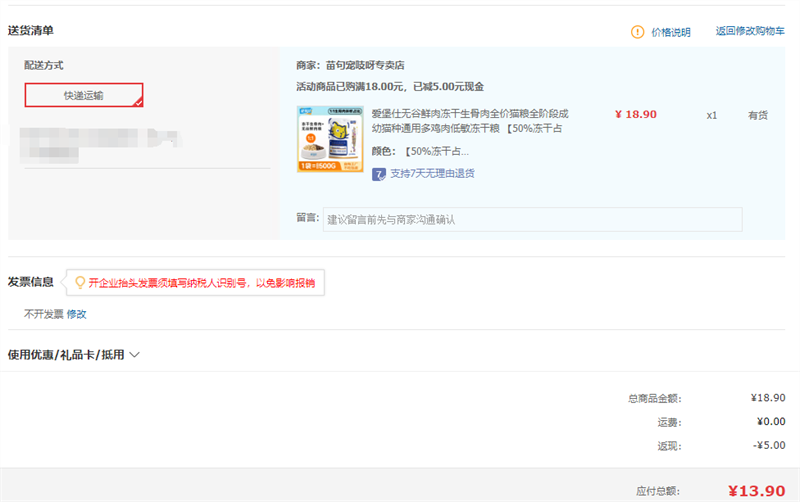Open the cat food product thumbnail
The image size is (800, 502).
coord(331,139)
